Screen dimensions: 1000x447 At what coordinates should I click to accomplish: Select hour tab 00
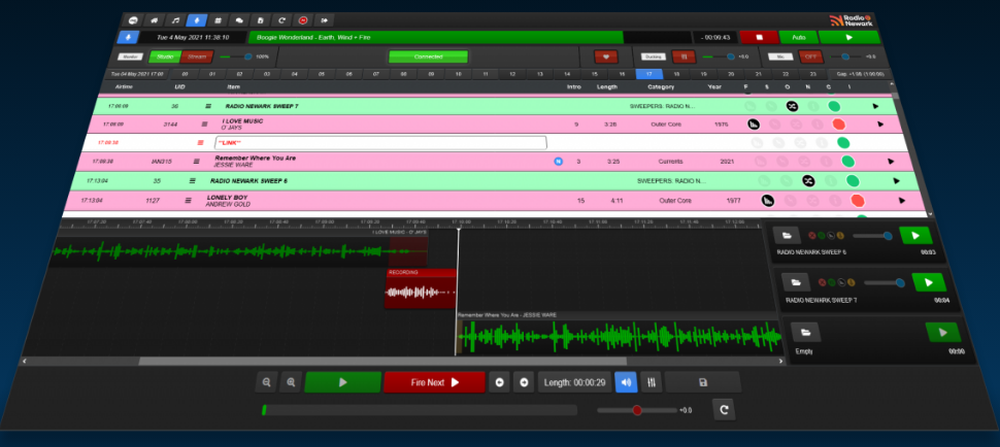click(x=185, y=74)
